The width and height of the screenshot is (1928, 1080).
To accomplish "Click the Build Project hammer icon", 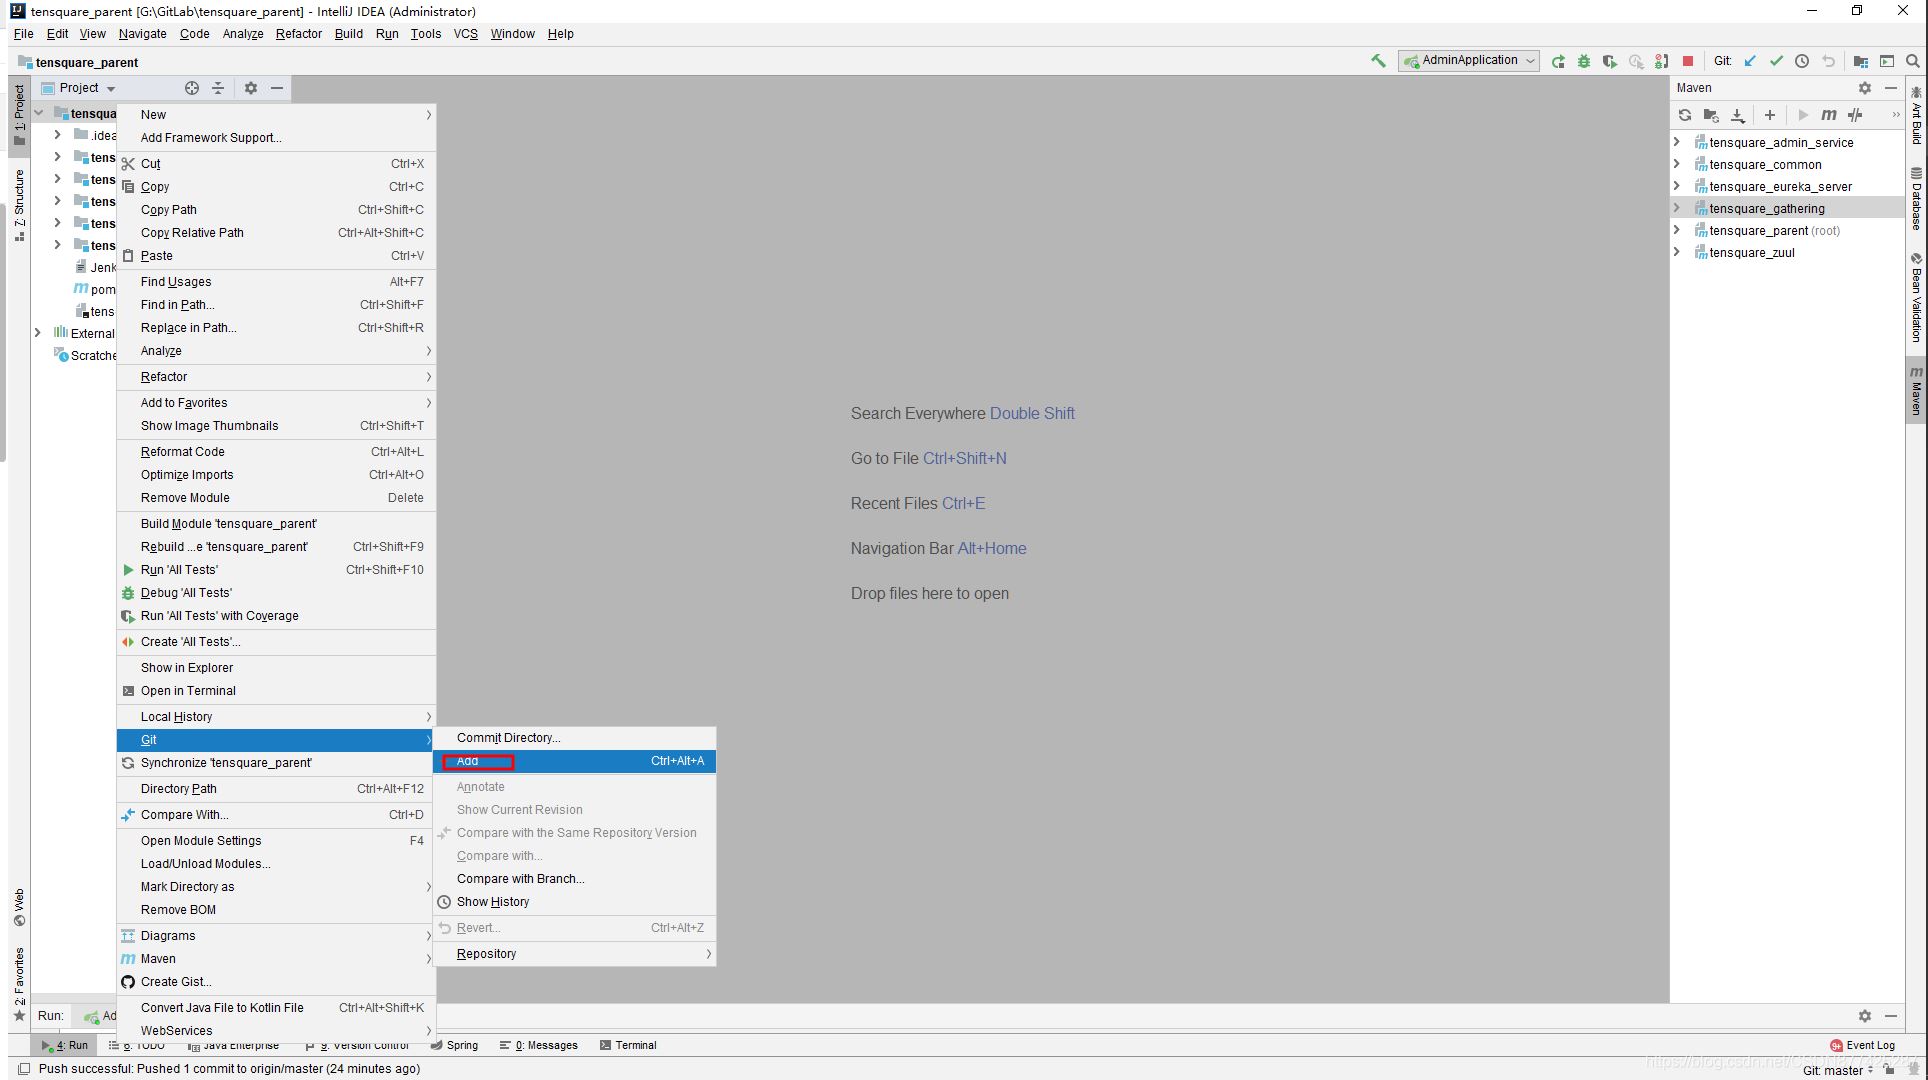I will point(1378,61).
